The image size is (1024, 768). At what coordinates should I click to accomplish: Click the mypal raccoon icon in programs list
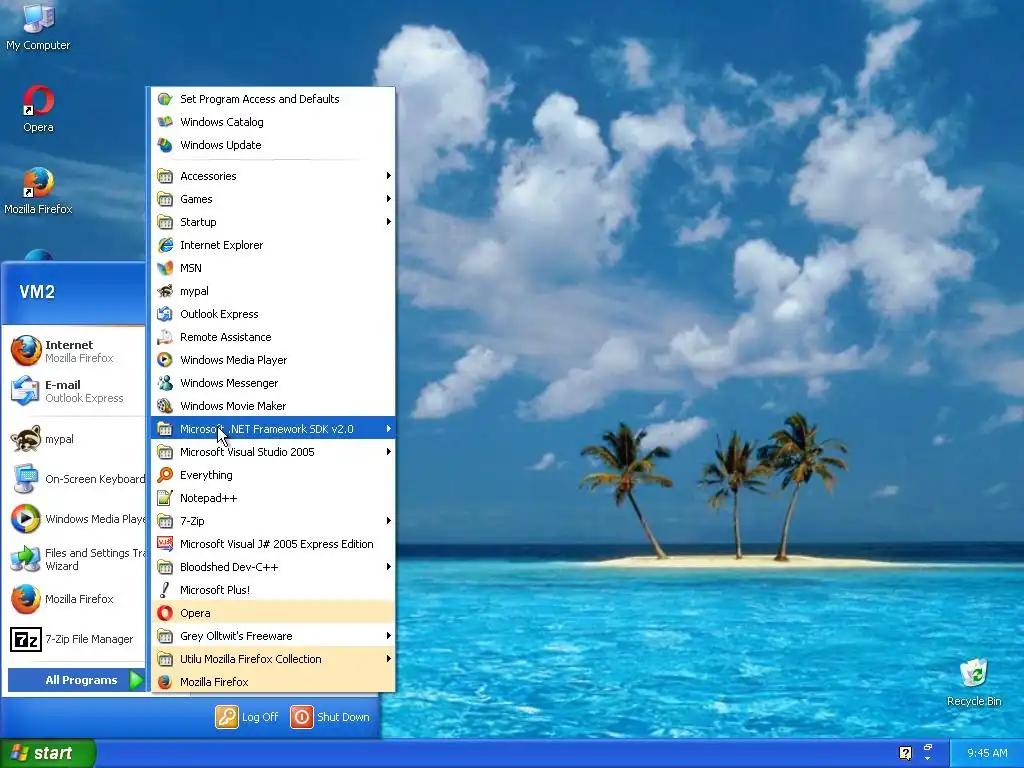165,291
